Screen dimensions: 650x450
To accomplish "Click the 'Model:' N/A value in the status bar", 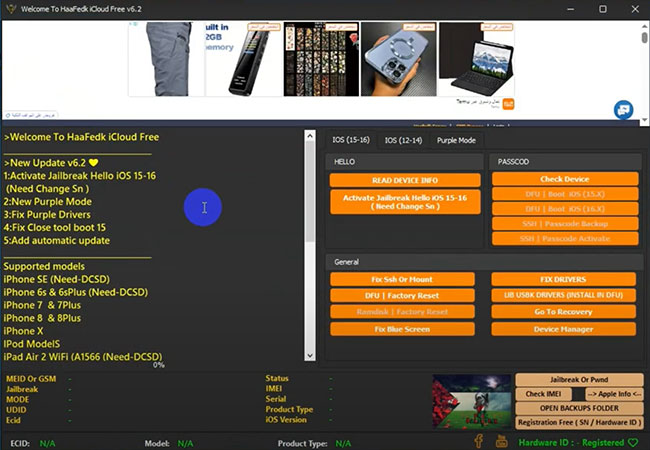I will 185,443.
